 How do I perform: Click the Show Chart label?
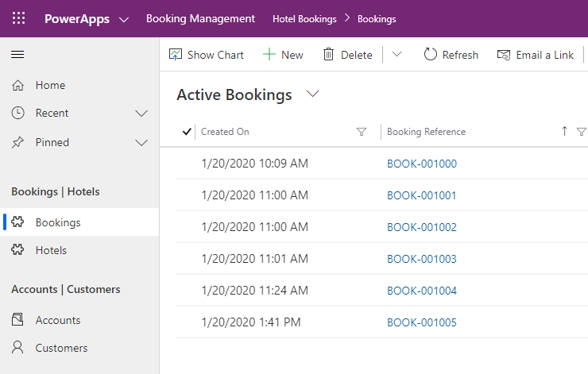(x=216, y=55)
